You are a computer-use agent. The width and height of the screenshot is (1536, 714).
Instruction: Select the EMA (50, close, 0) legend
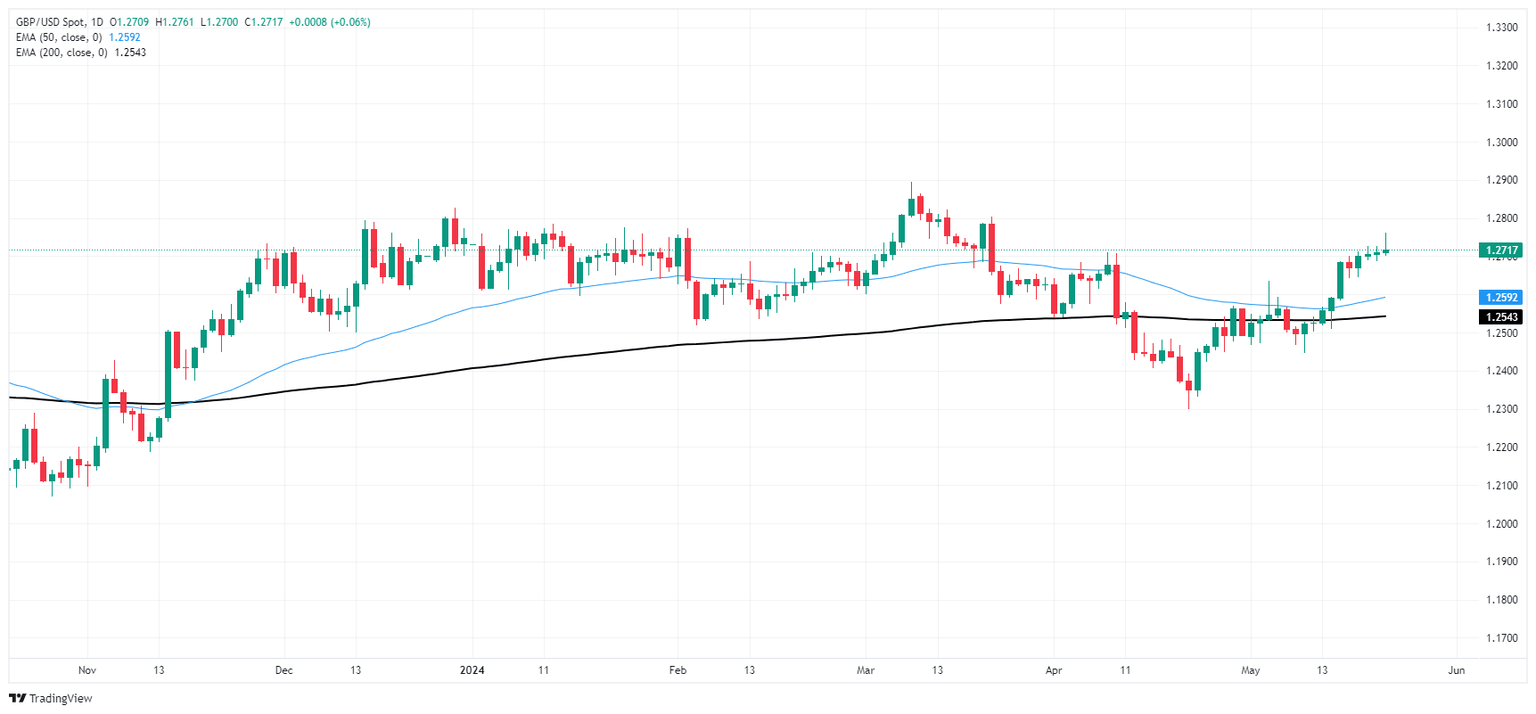click(59, 37)
